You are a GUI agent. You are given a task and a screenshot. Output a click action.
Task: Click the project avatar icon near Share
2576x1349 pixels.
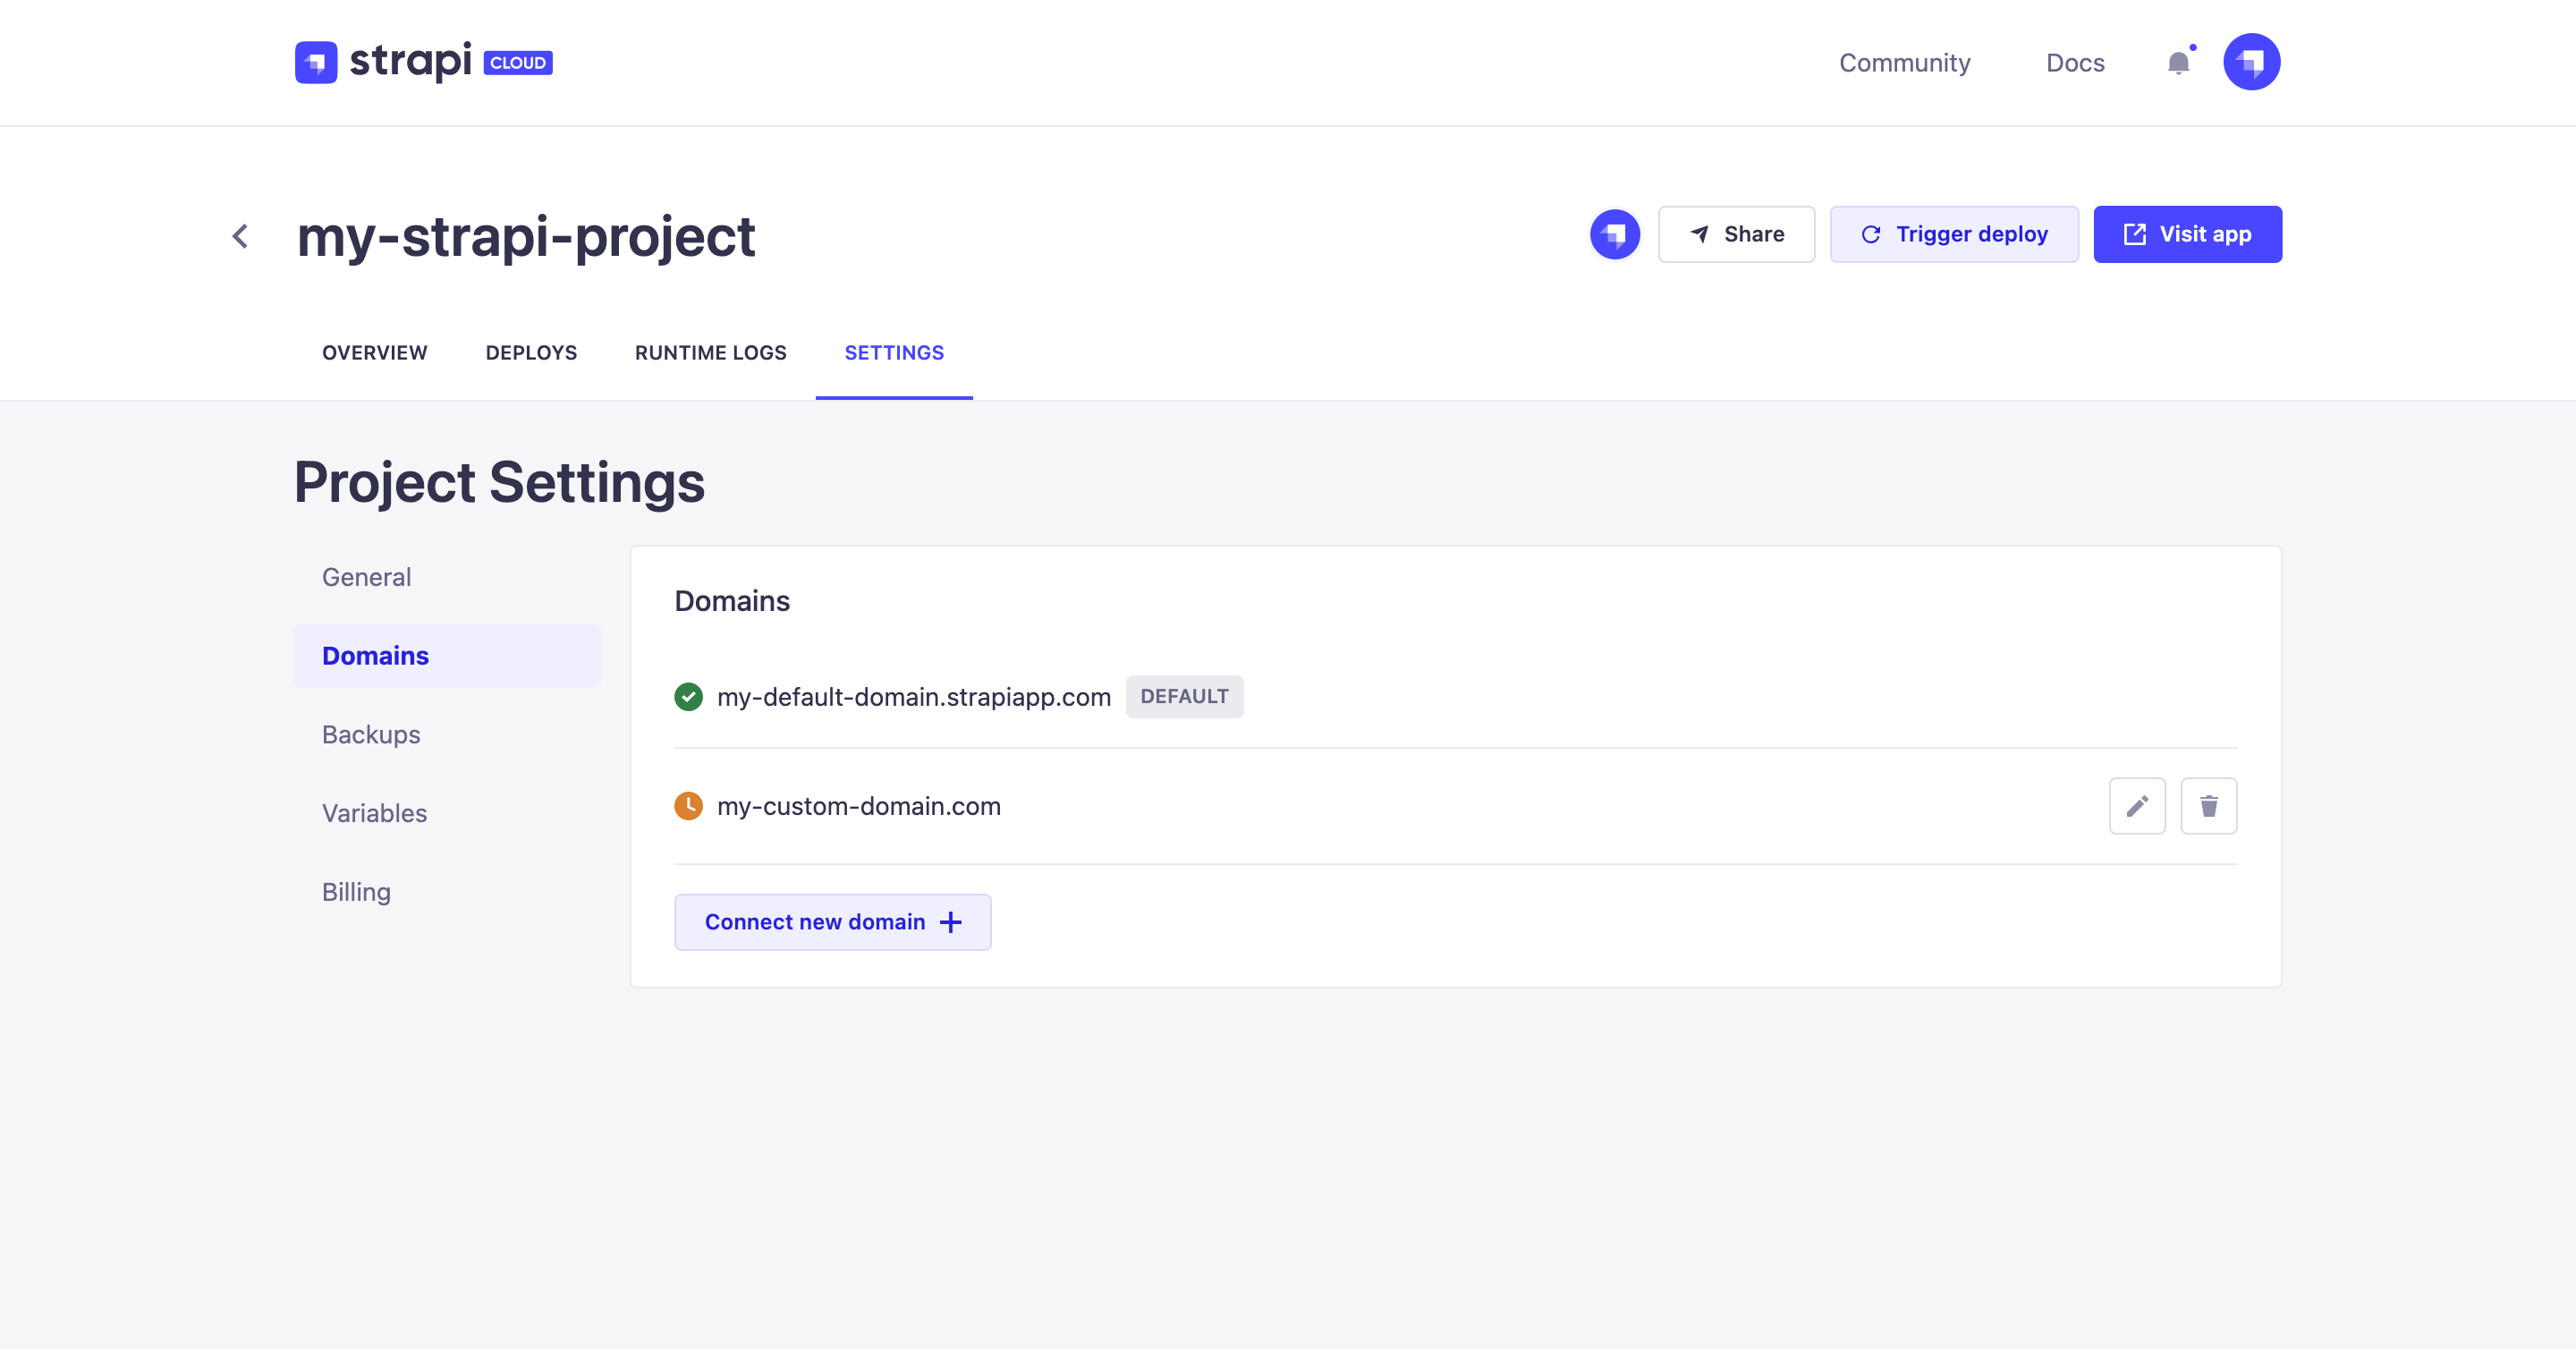1614,234
